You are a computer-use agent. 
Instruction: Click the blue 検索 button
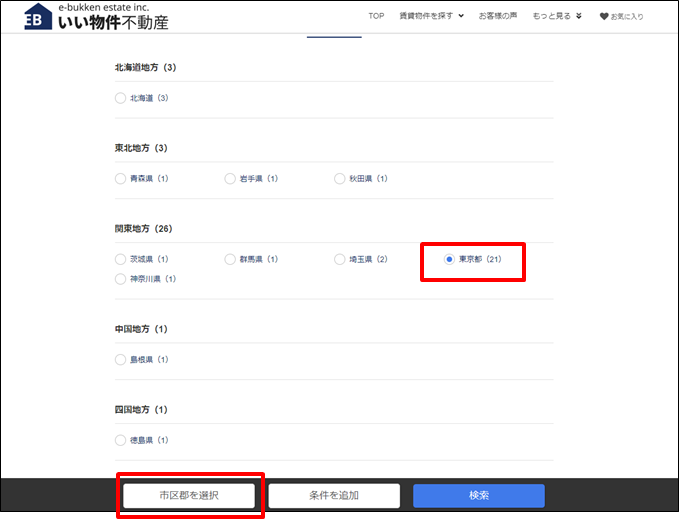479,496
